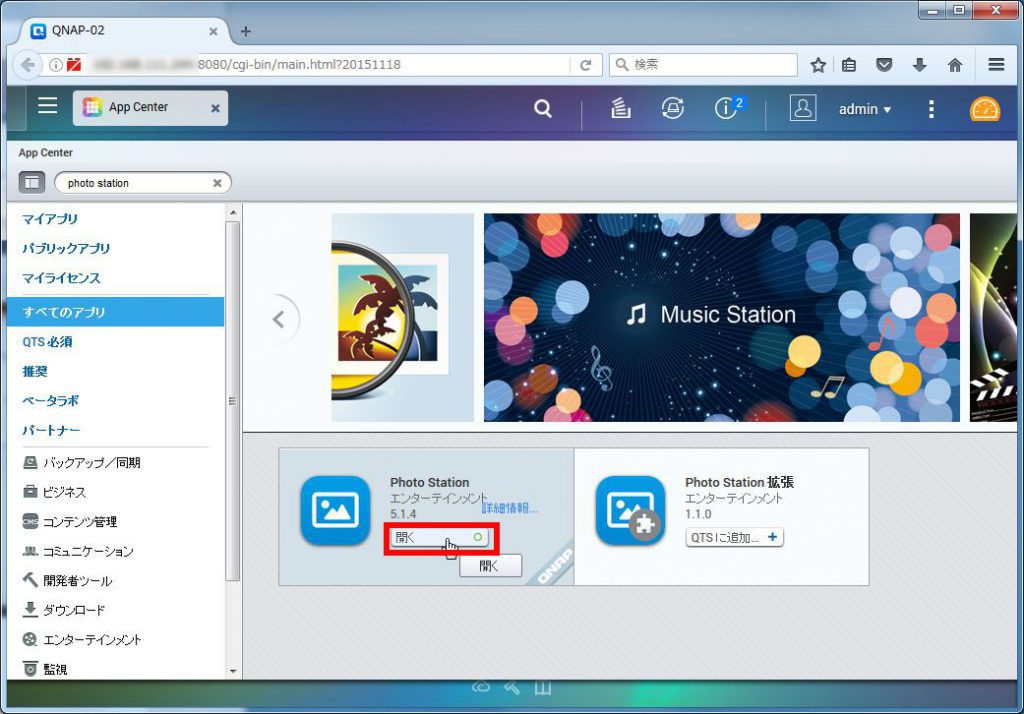Select パートナー category
Viewport: 1024px width, 714px height.
[x=51, y=430]
